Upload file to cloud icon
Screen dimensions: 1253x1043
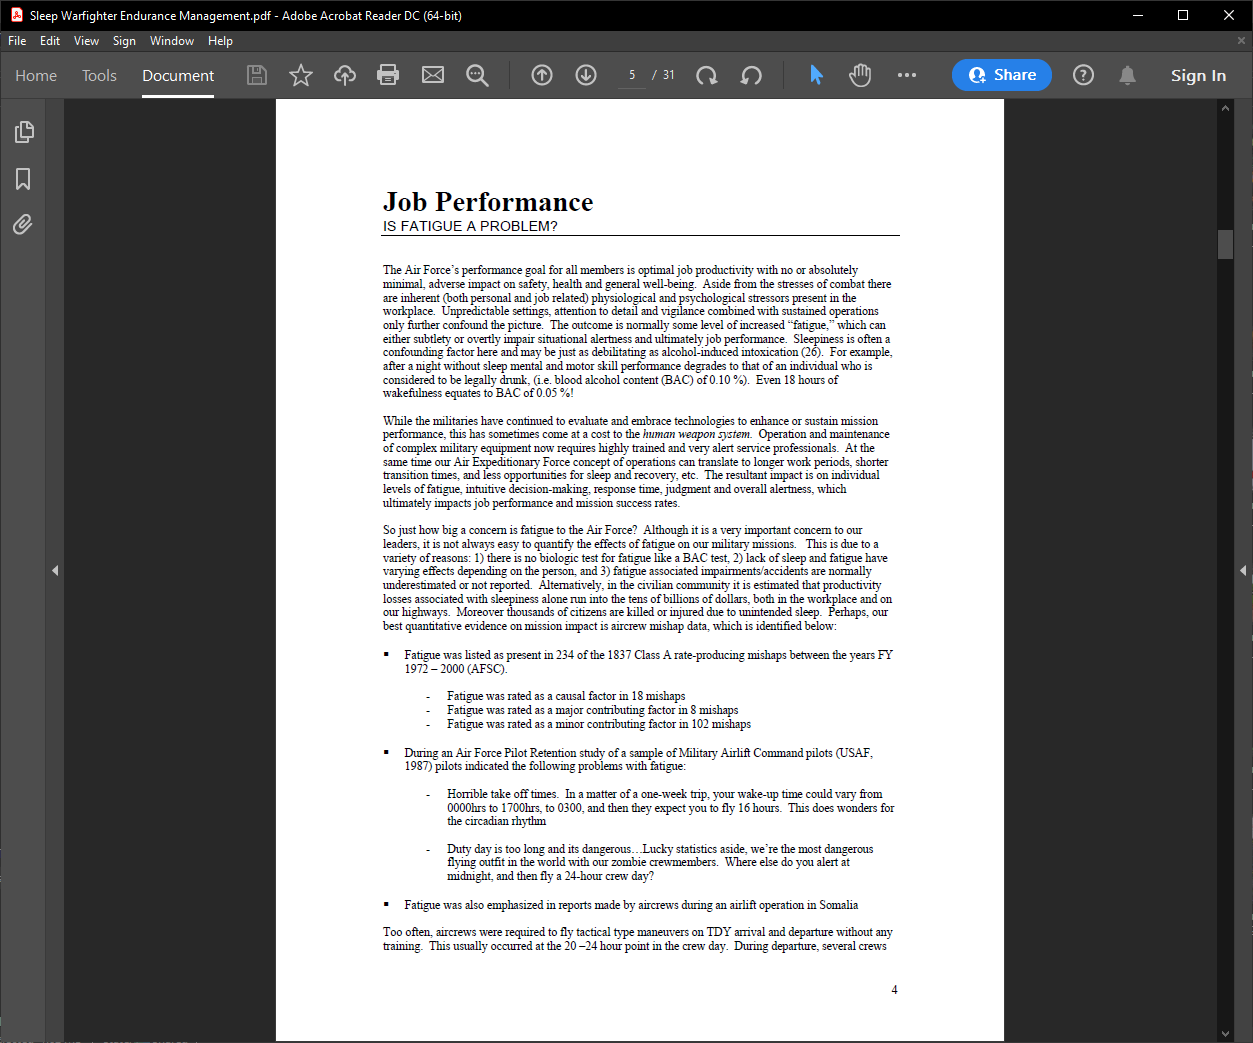coord(345,75)
